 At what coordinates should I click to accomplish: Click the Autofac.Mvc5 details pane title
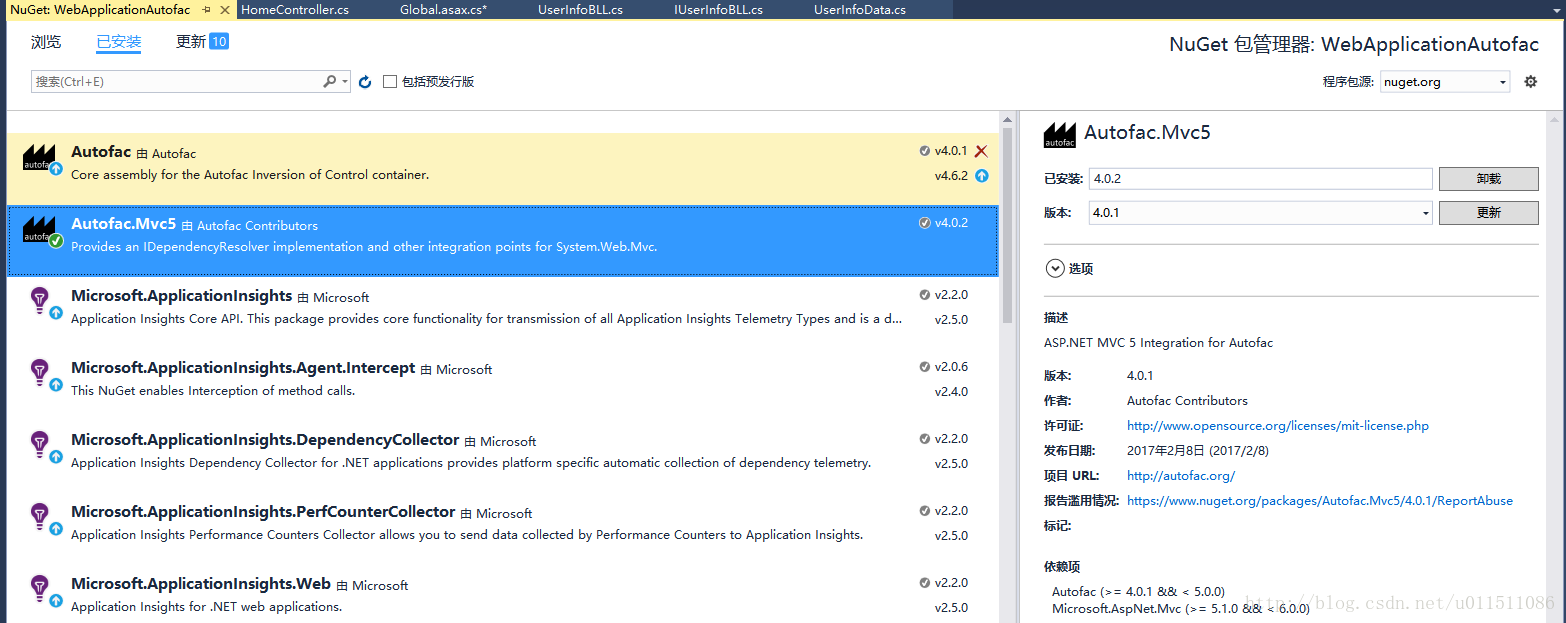click(1147, 132)
